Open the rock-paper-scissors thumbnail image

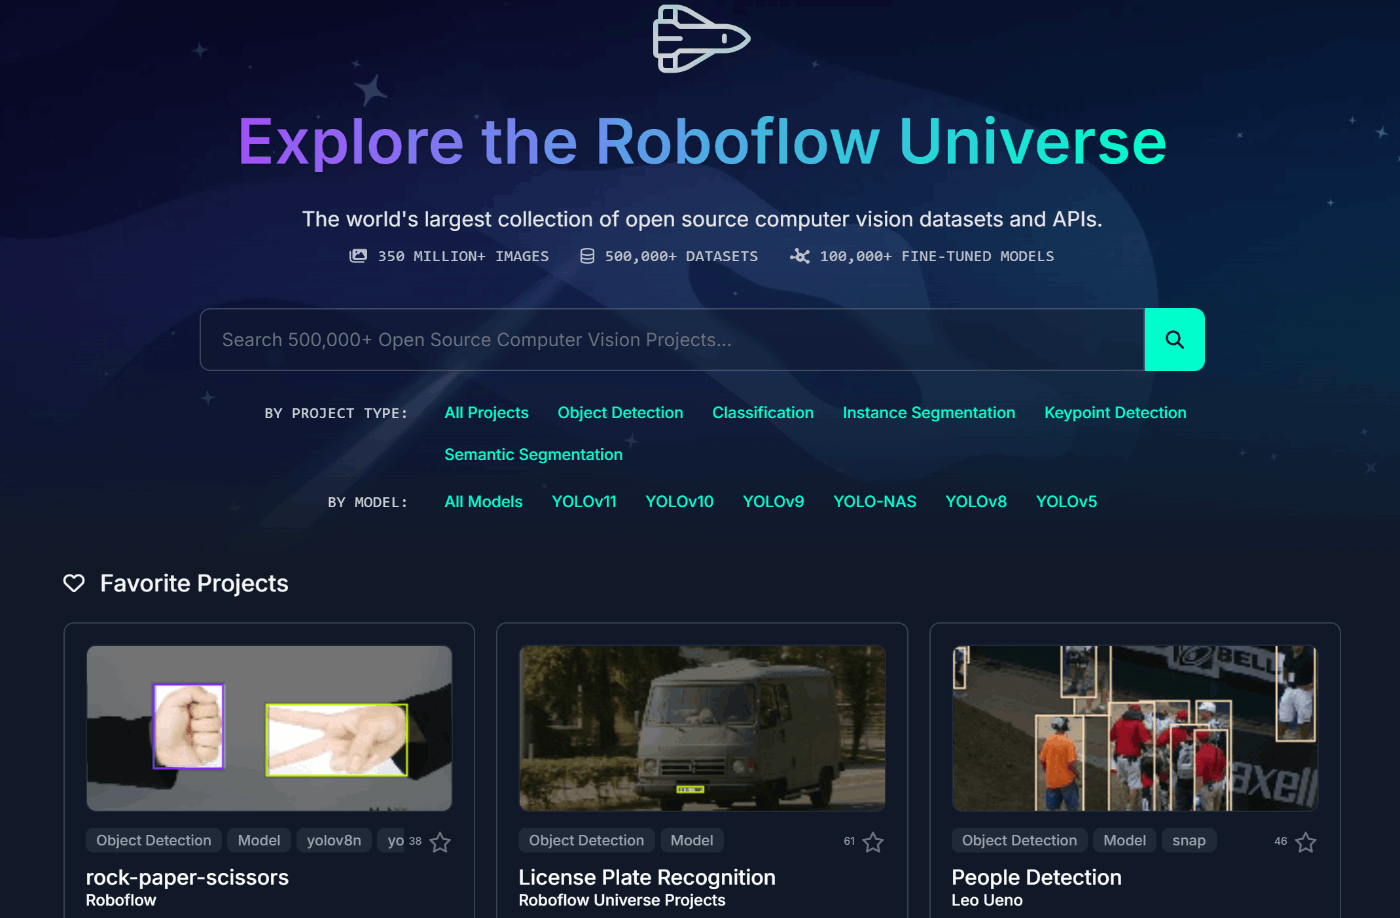tap(269, 728)
